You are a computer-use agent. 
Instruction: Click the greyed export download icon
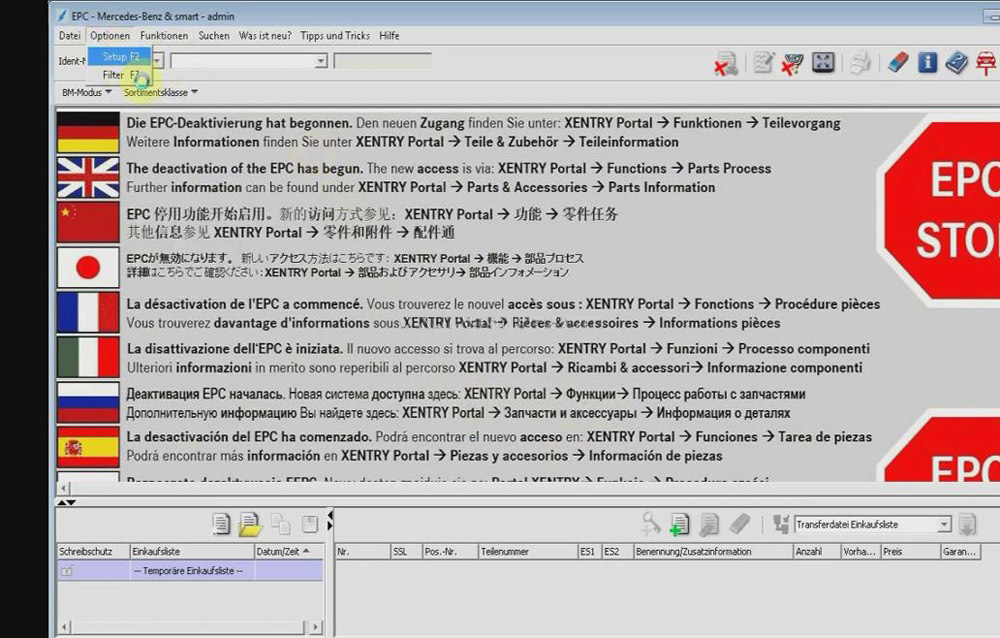coord(967,524)
